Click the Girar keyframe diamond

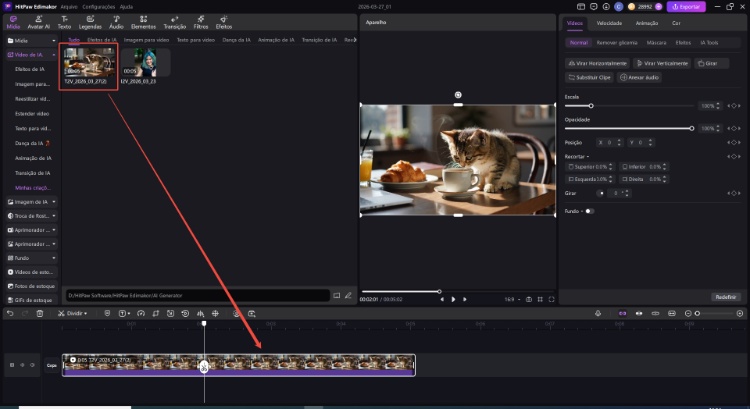(734, 193)
